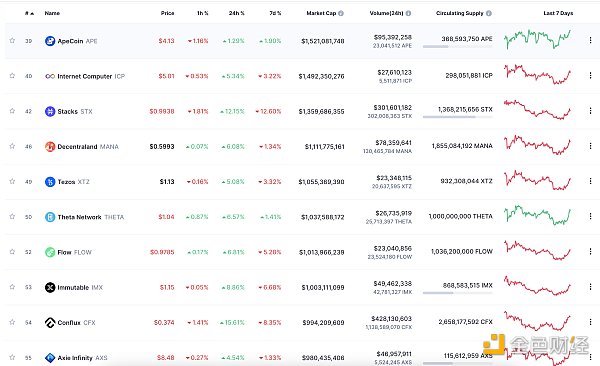
Task: Click the Stacks circulating supply progress bar
Action: pyautogui.click(x=457, y=117)
